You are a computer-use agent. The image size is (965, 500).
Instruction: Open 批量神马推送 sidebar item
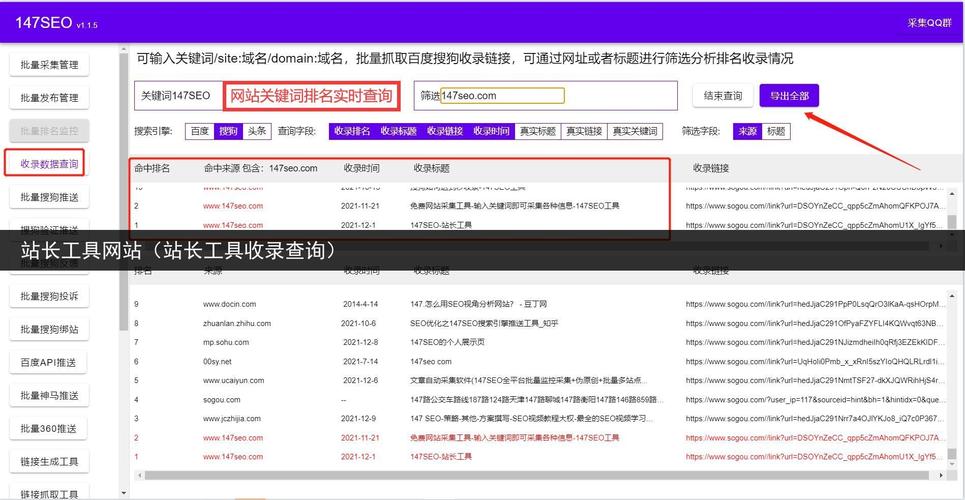point(49,395)
